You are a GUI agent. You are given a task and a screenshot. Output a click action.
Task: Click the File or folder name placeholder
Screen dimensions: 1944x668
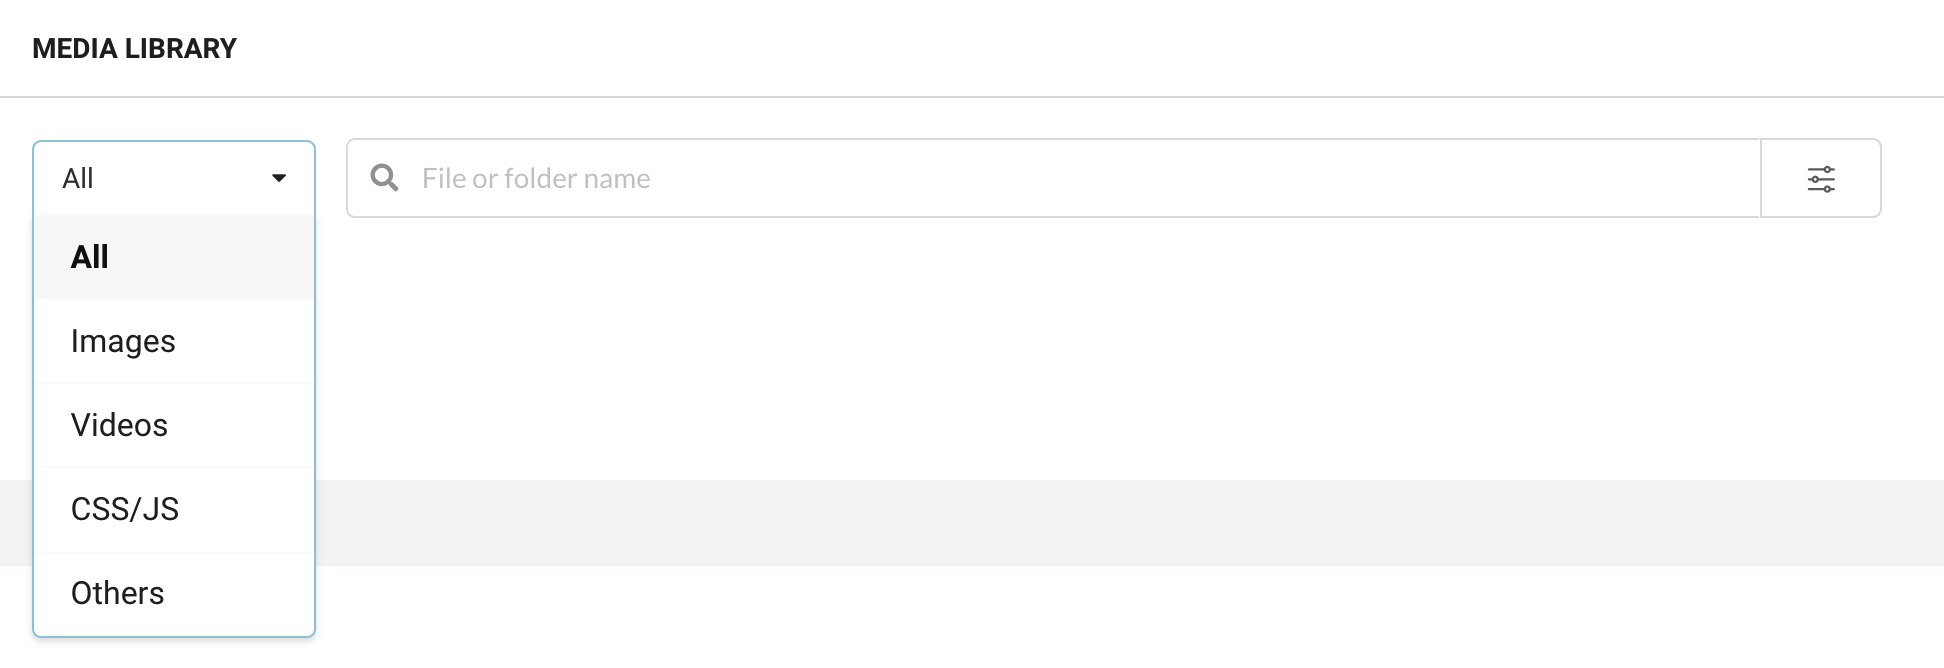coord(536,178)
